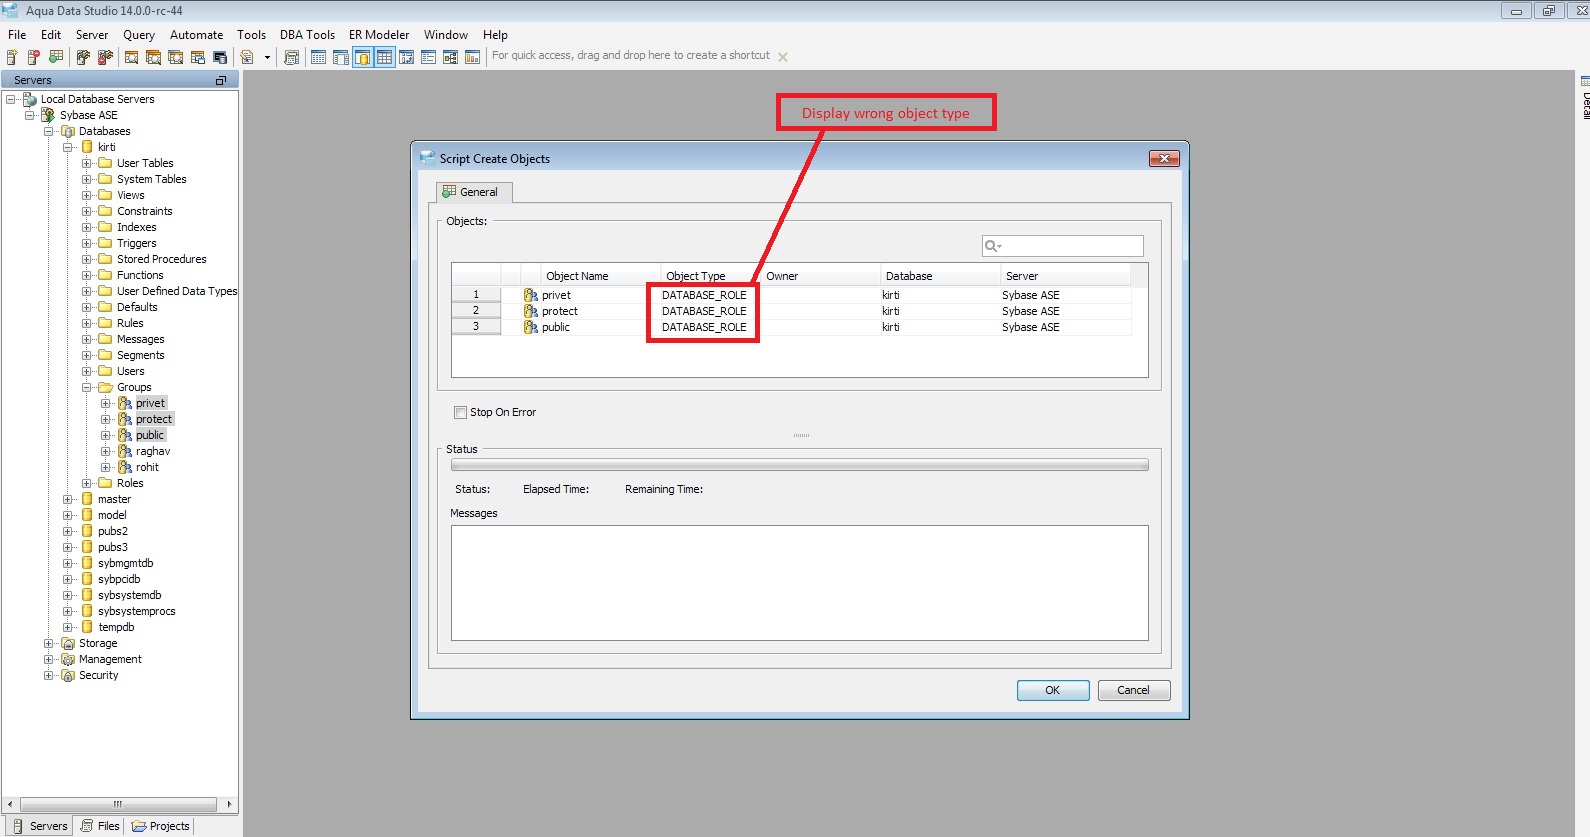Click the master database icon
The width and height of the screenshot is (1590, 837).
coord(87,499)
